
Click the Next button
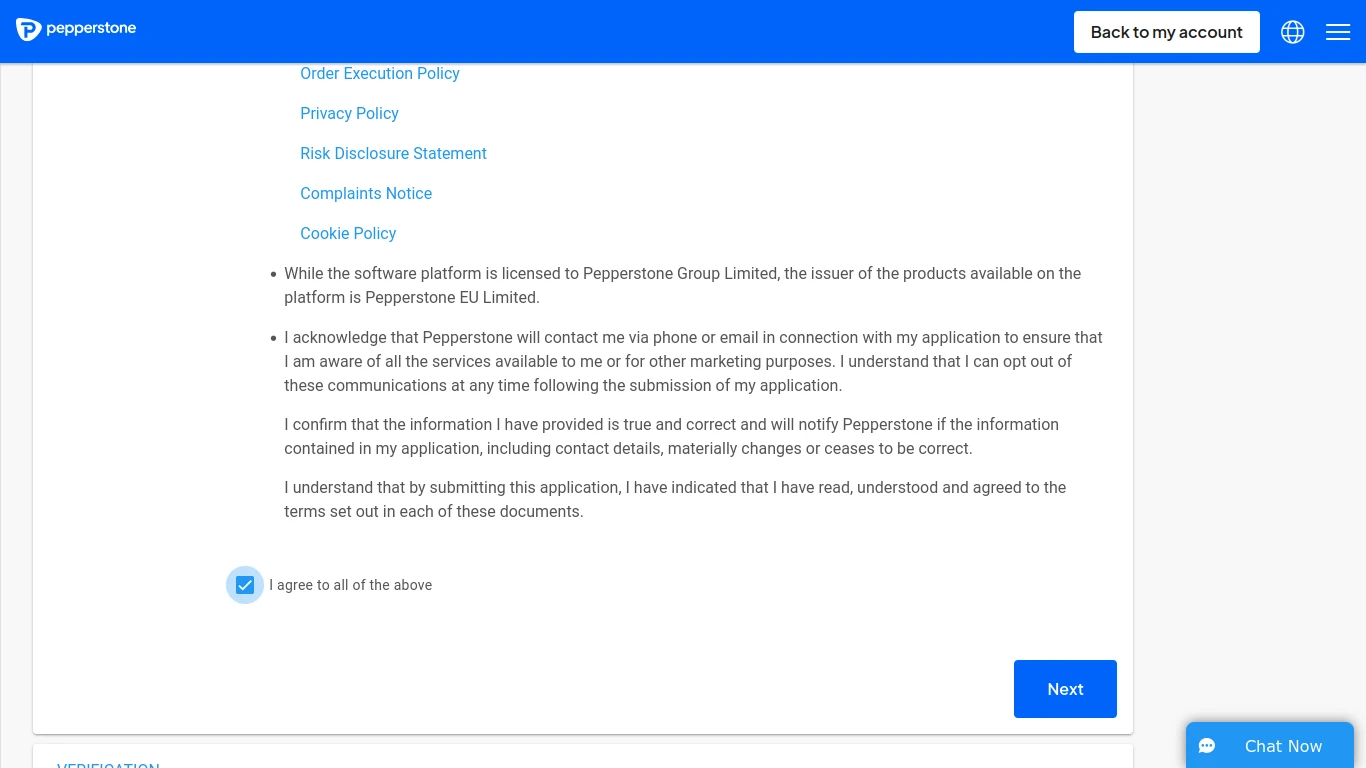[x=1065, y=689]
